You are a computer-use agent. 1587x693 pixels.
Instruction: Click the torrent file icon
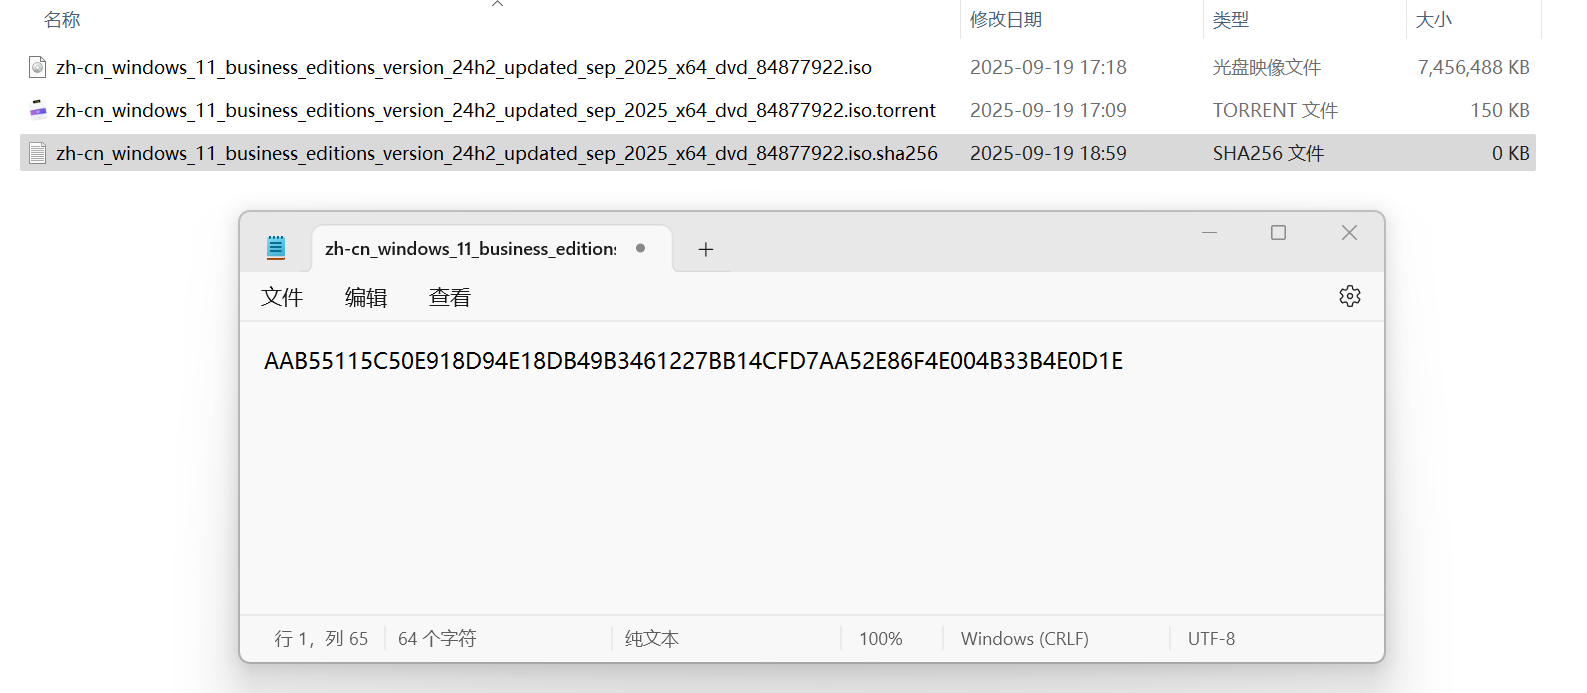point(38,110)
